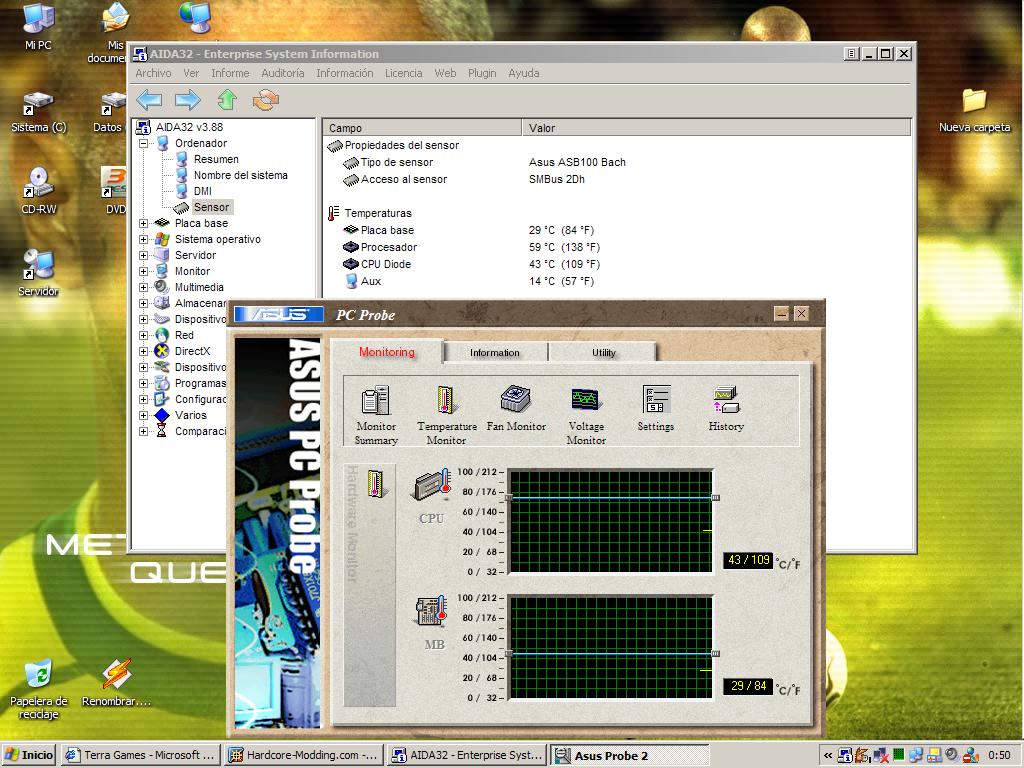Open Voltage Monitor in PC Probe
1024x768 pixels.
pyautogui.click(x=586, y=414)
